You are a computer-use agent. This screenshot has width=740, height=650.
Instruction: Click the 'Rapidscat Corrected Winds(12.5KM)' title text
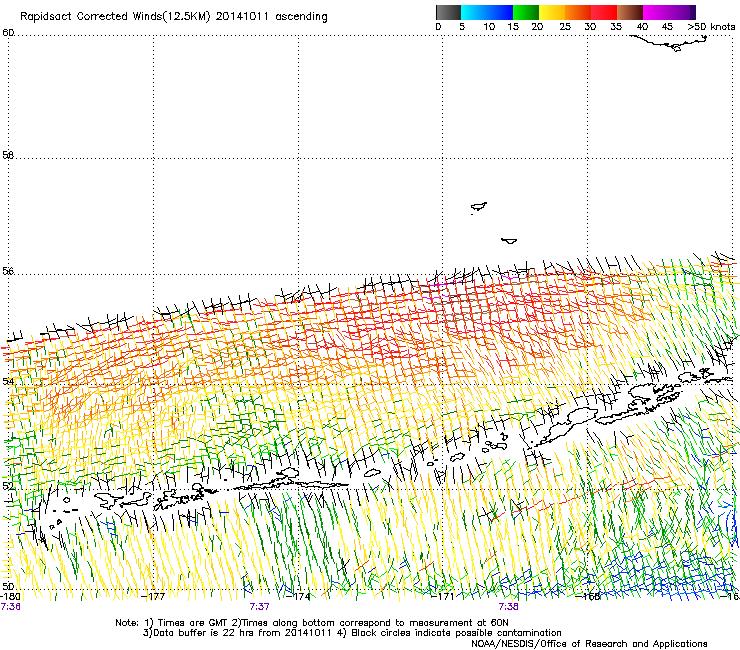(x=115, y=17)
